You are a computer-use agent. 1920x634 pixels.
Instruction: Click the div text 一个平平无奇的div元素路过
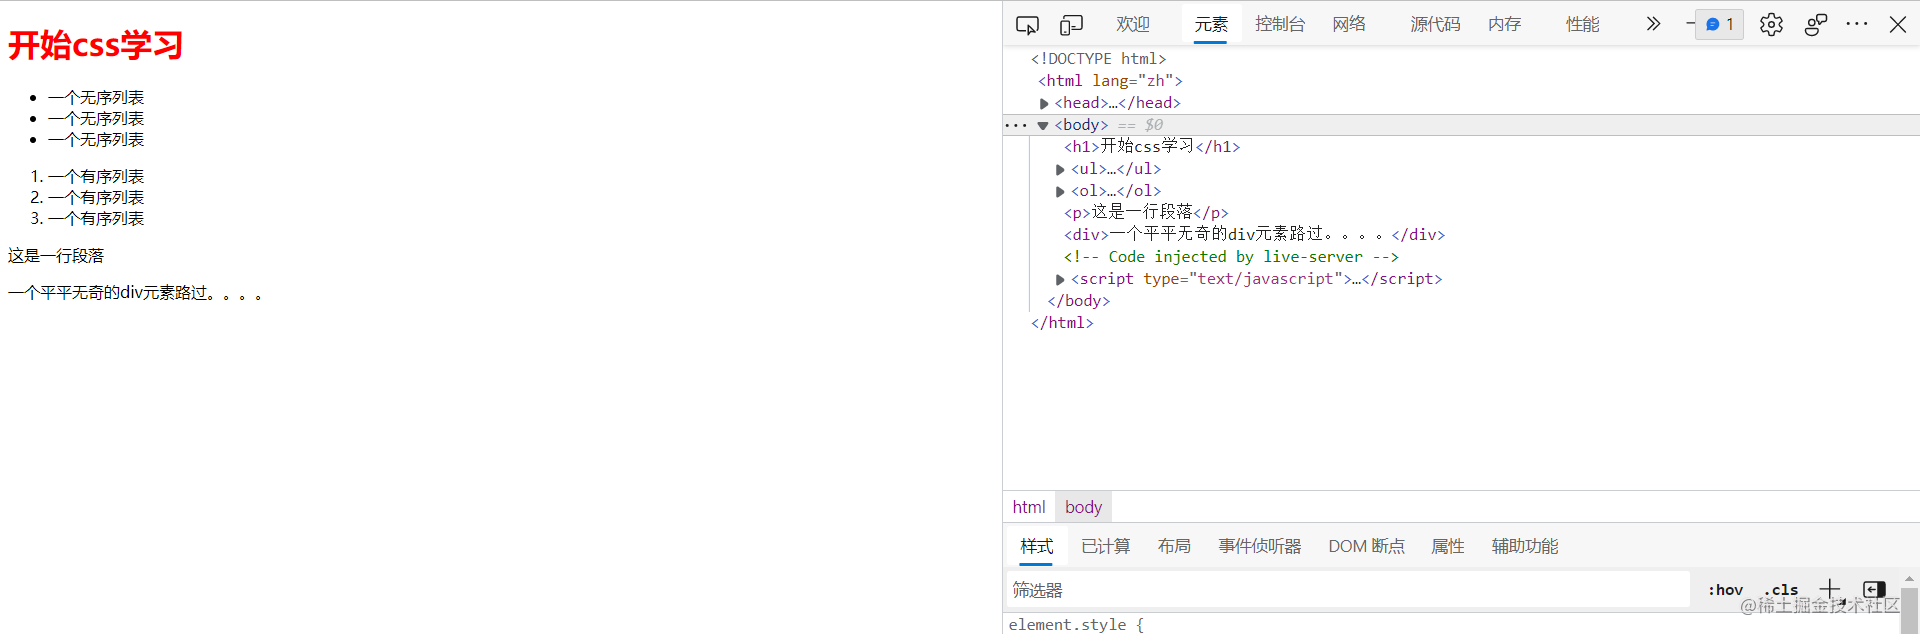[136, 293]
